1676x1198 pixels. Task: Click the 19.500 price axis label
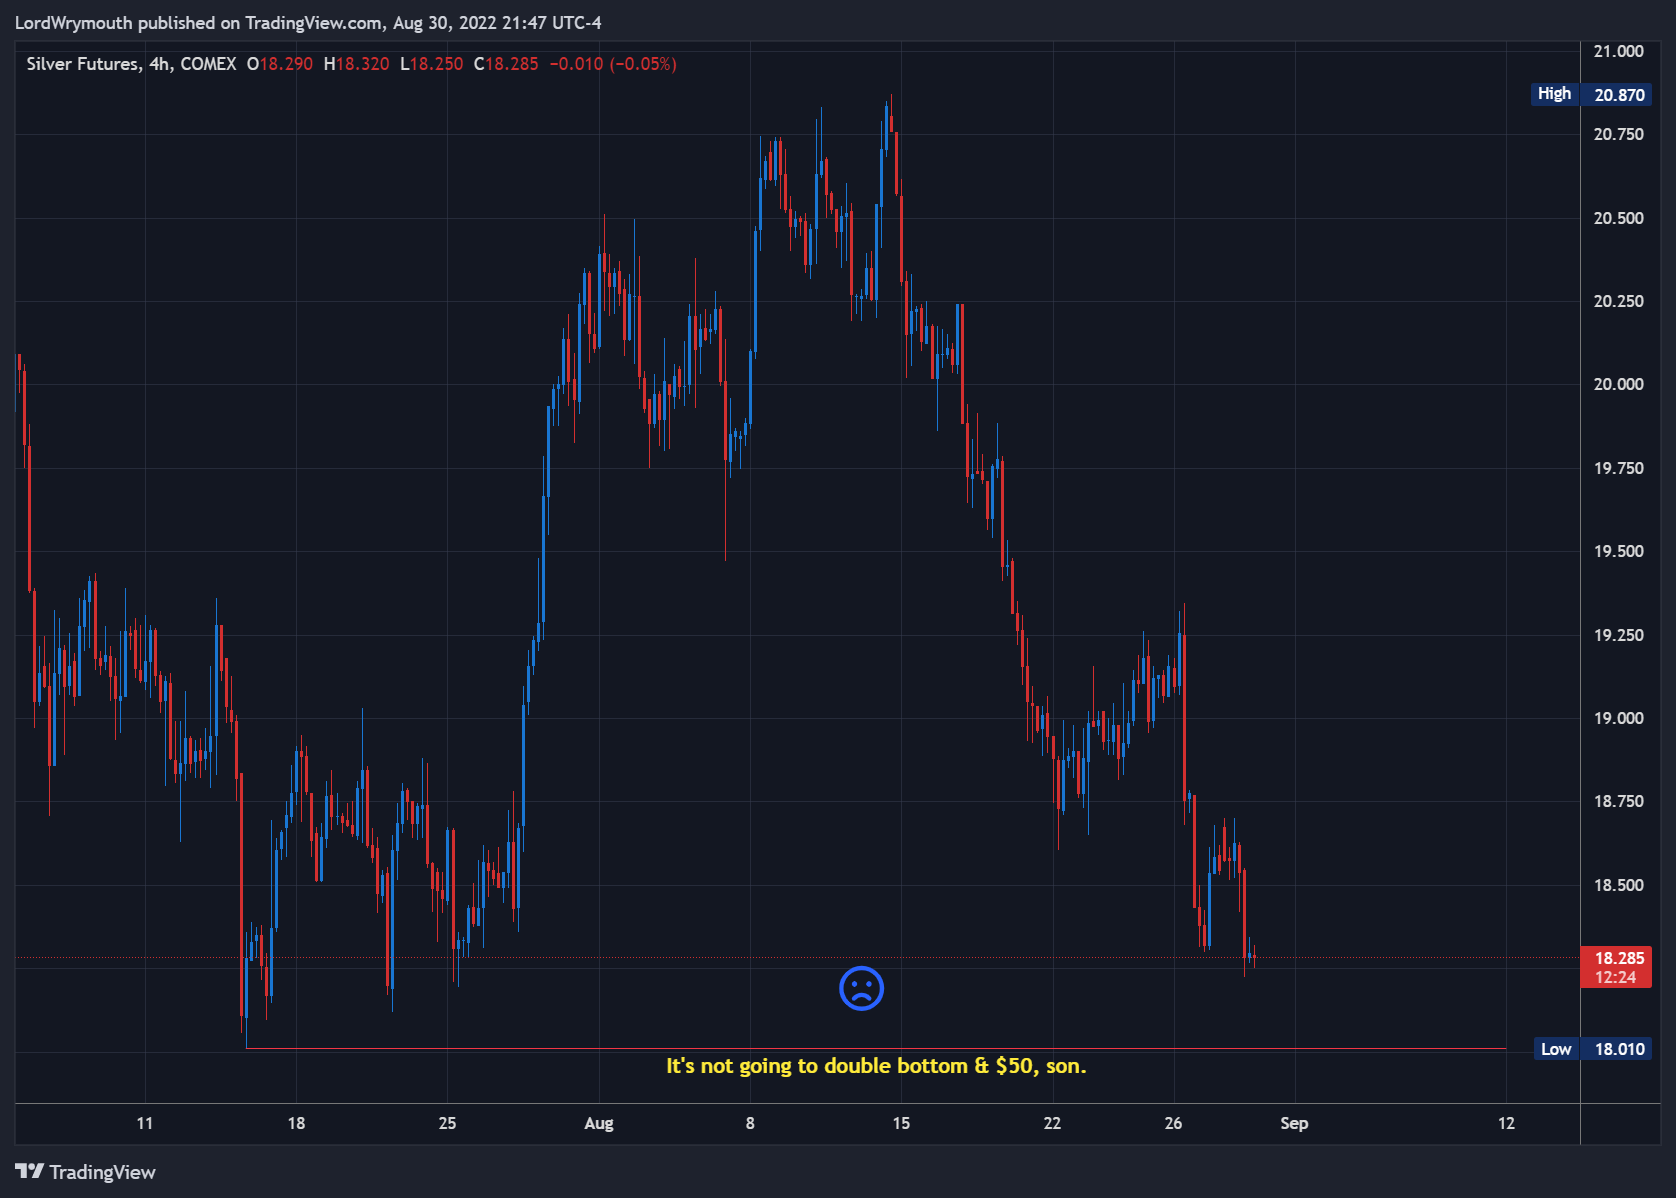click(x=1618, y=551)
